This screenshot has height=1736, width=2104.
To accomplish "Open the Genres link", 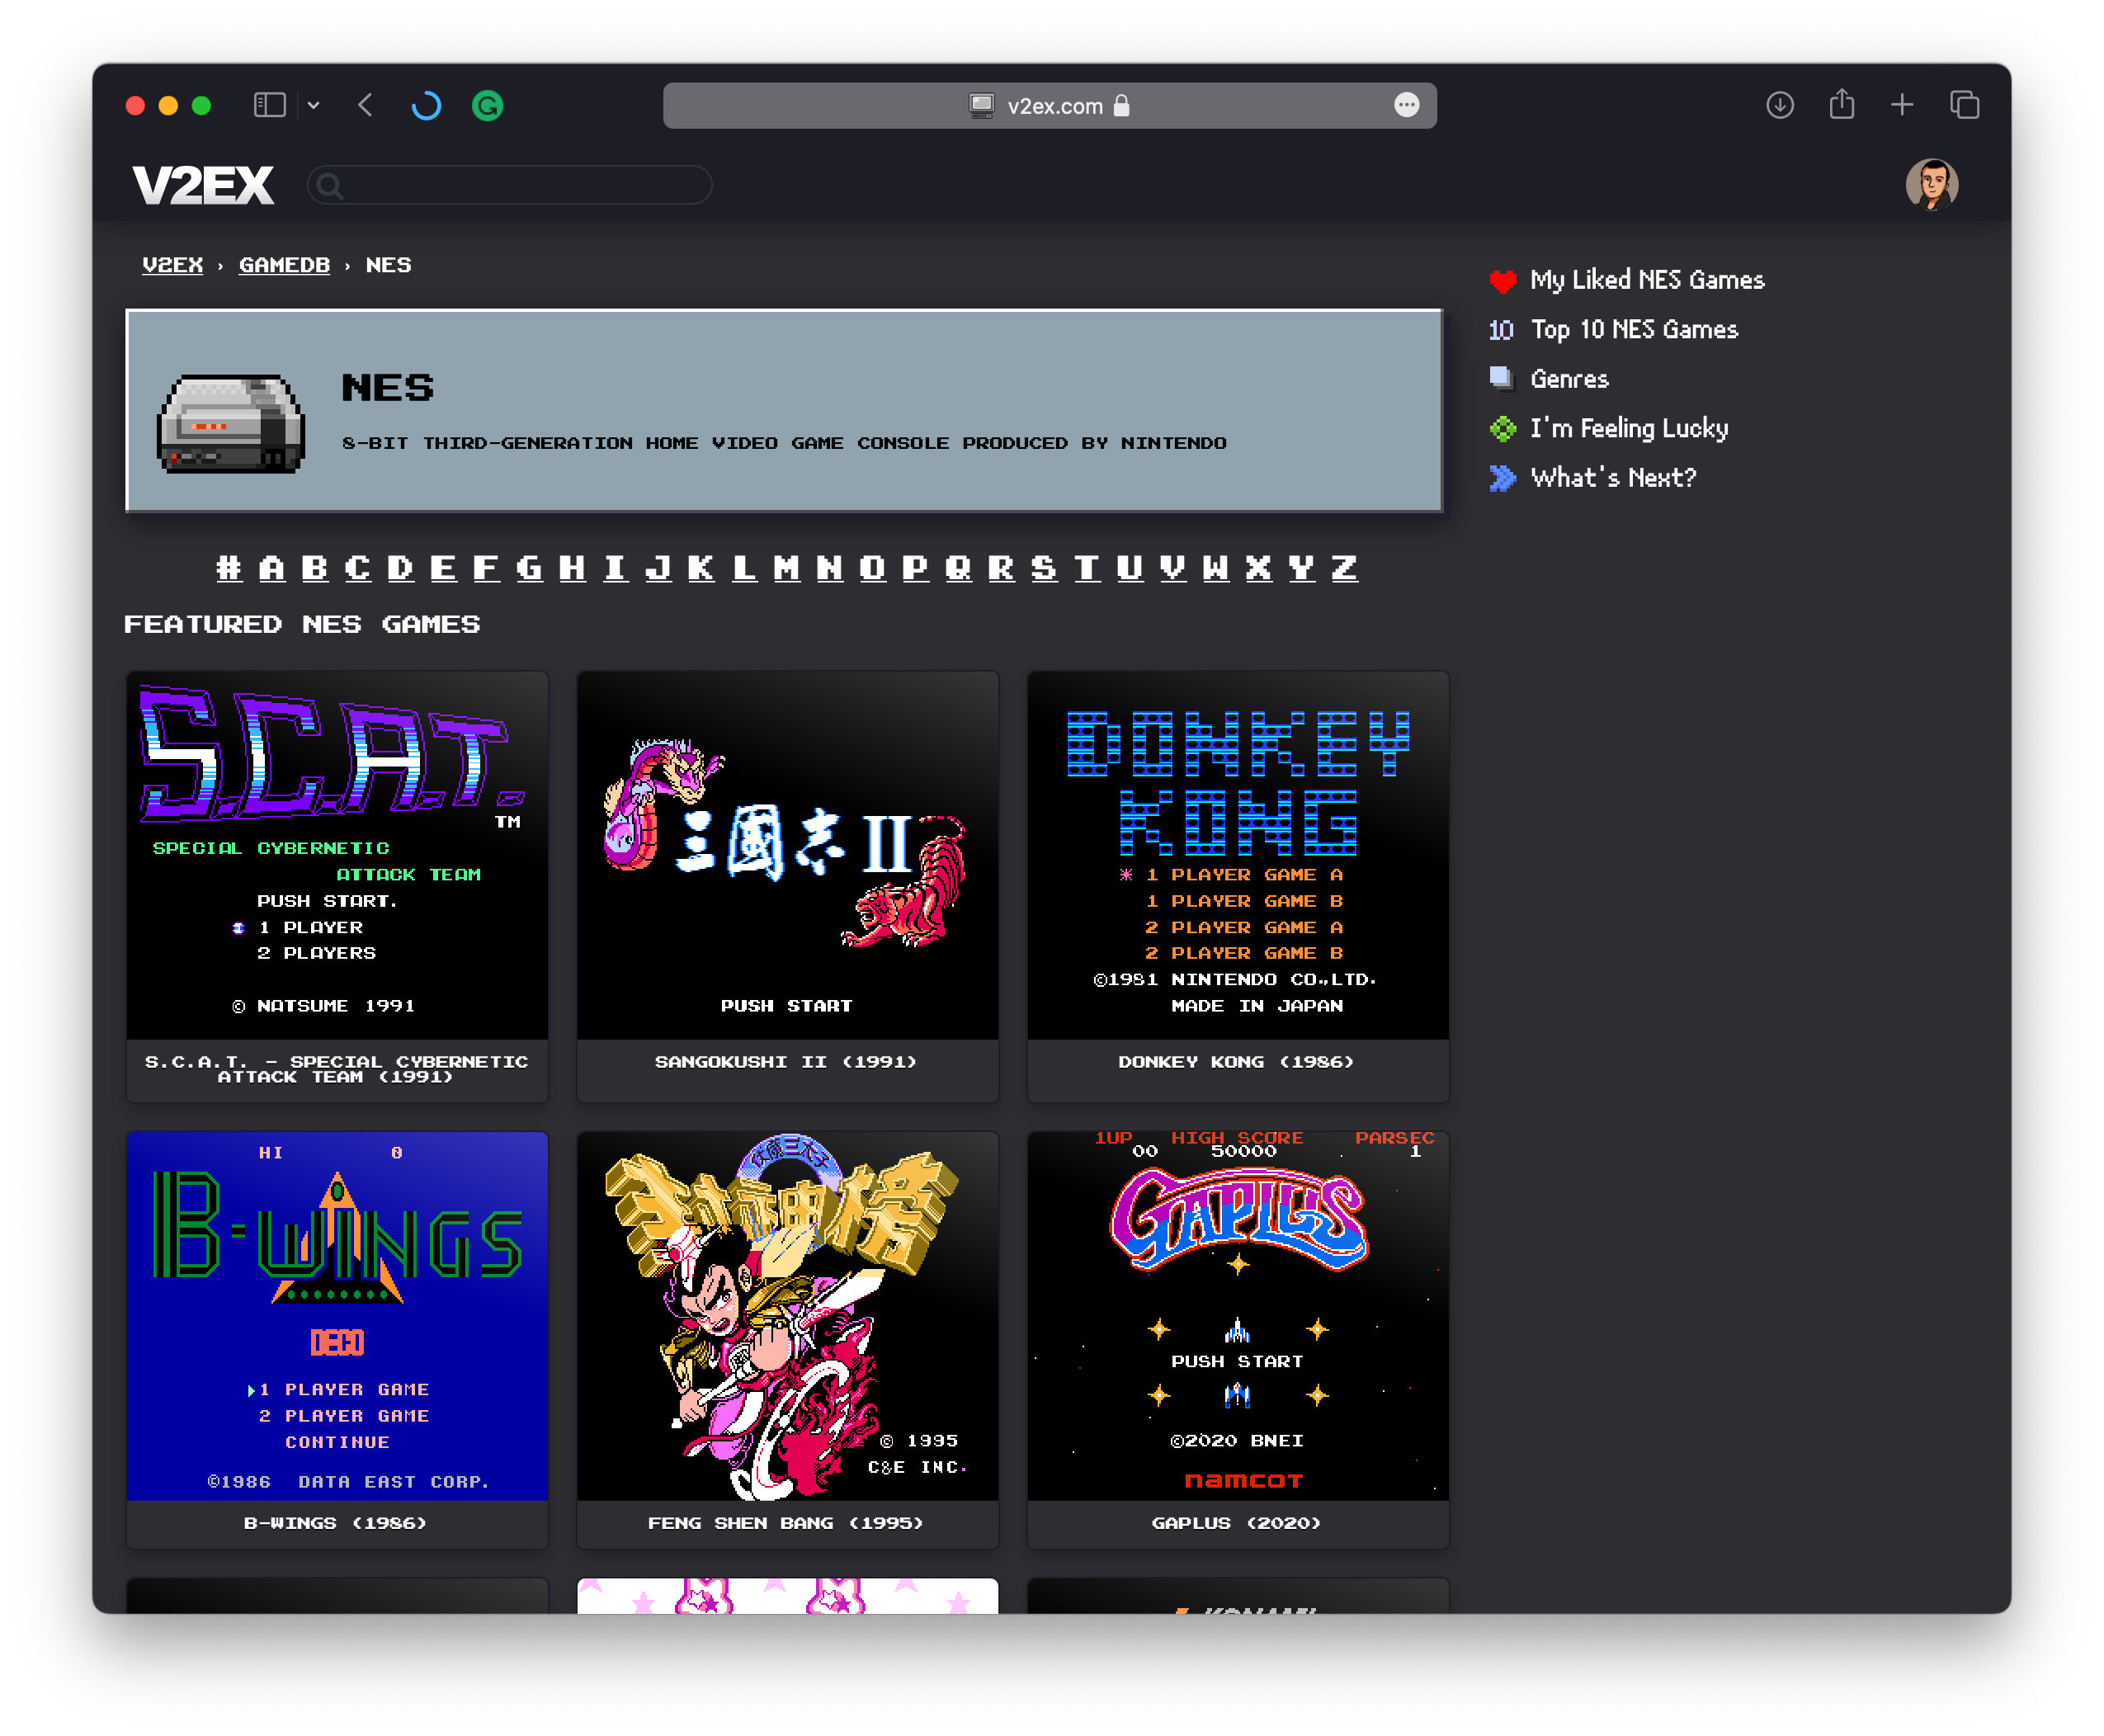I will (1569, 379).
